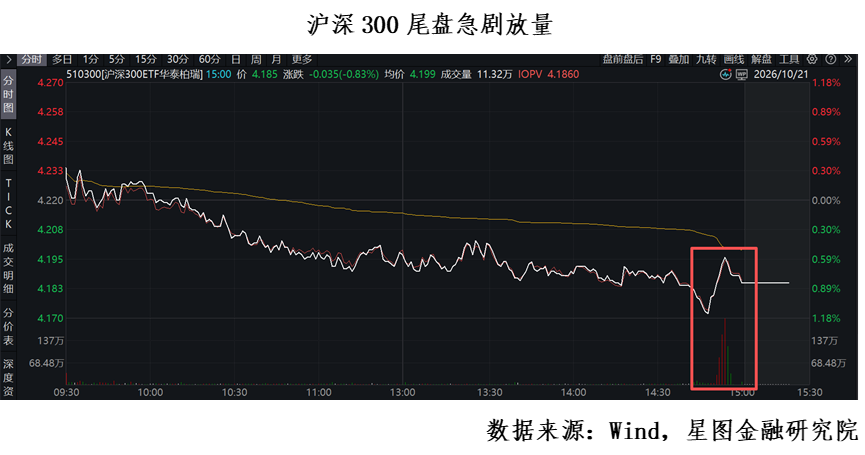Open the 深度资 sidebar tab
The height and width of the screenshot is (455, 865).
pyautogui.click(x=8, y=378)
